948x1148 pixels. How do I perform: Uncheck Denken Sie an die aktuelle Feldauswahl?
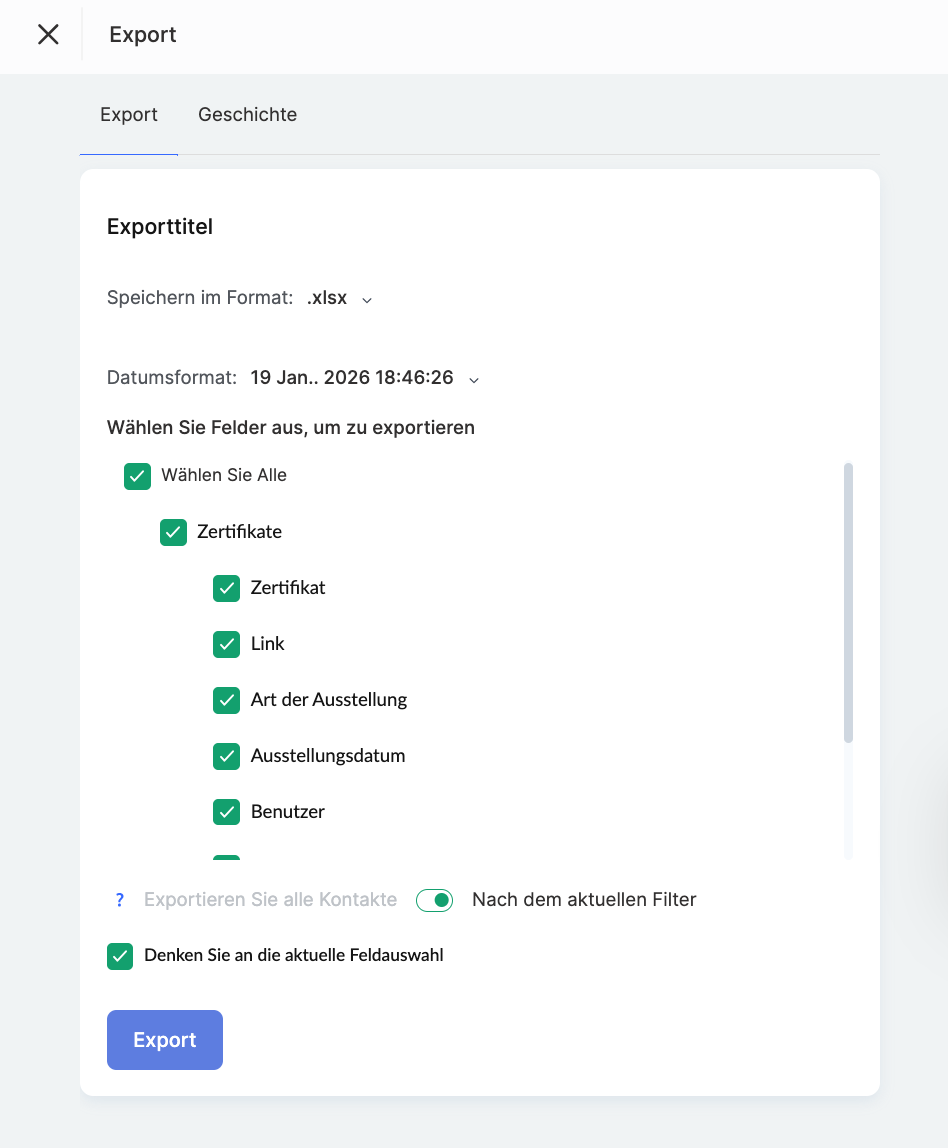pyautogui.click(x=120, y=956)
